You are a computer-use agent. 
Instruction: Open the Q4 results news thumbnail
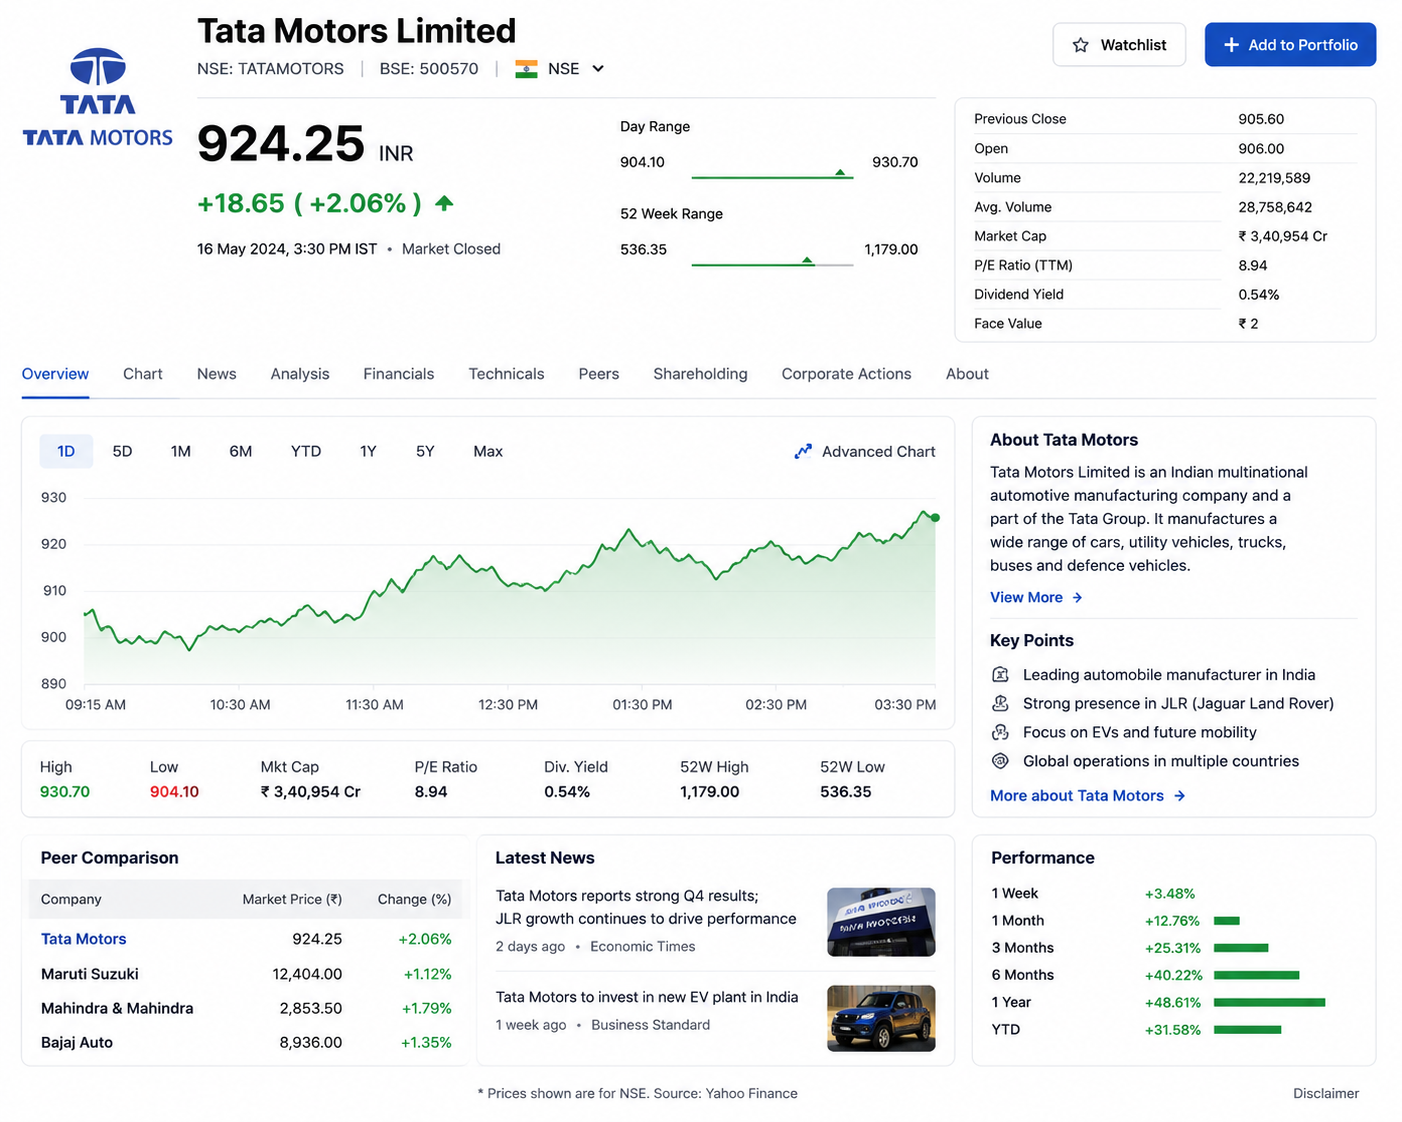(x=881, y=922)
